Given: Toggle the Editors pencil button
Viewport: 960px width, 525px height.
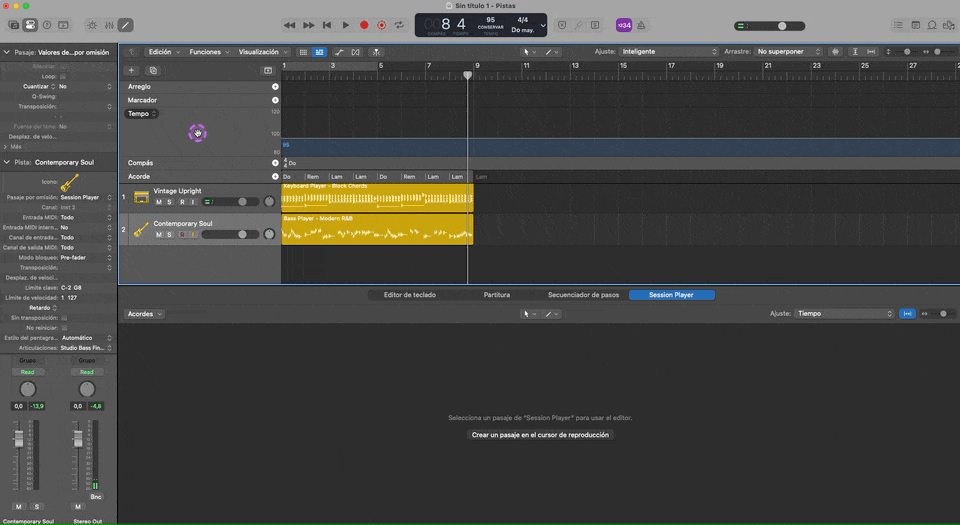Looking at the screenshot, I should pos(126,25).
